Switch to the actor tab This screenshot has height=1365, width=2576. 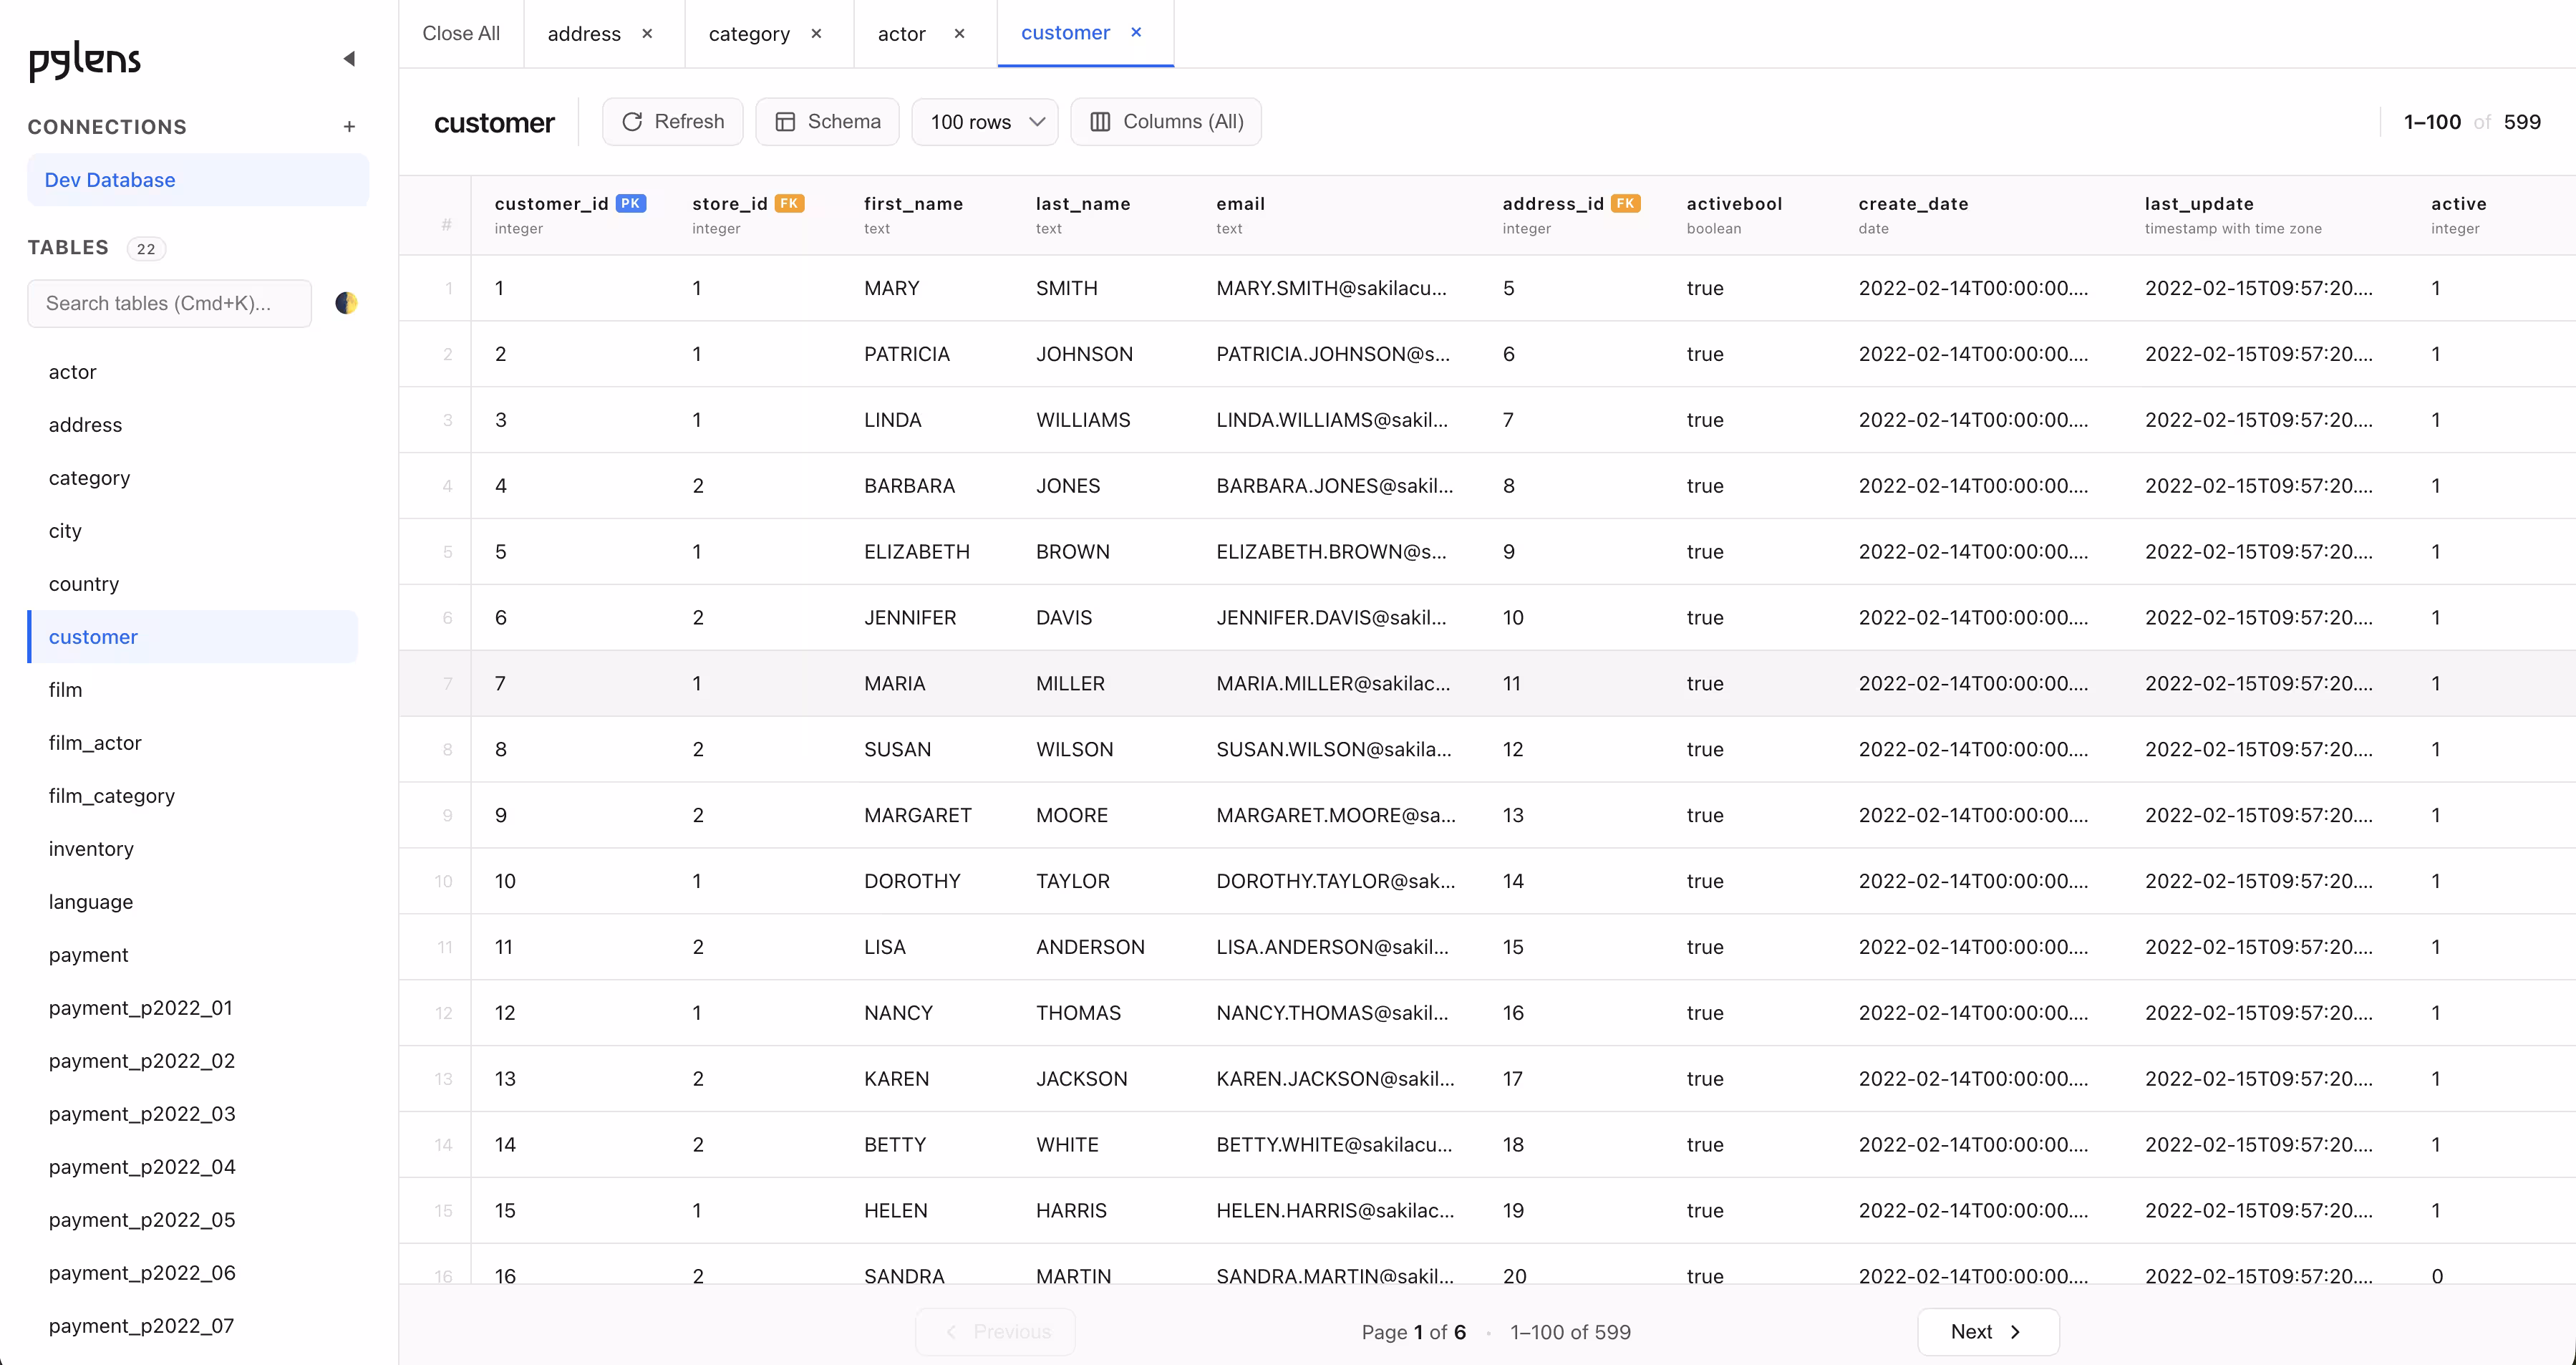[x=901, y=34]
